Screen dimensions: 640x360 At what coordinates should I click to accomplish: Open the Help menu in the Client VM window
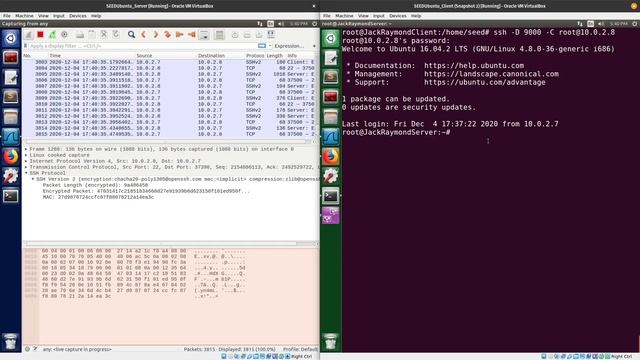[416, 16]
